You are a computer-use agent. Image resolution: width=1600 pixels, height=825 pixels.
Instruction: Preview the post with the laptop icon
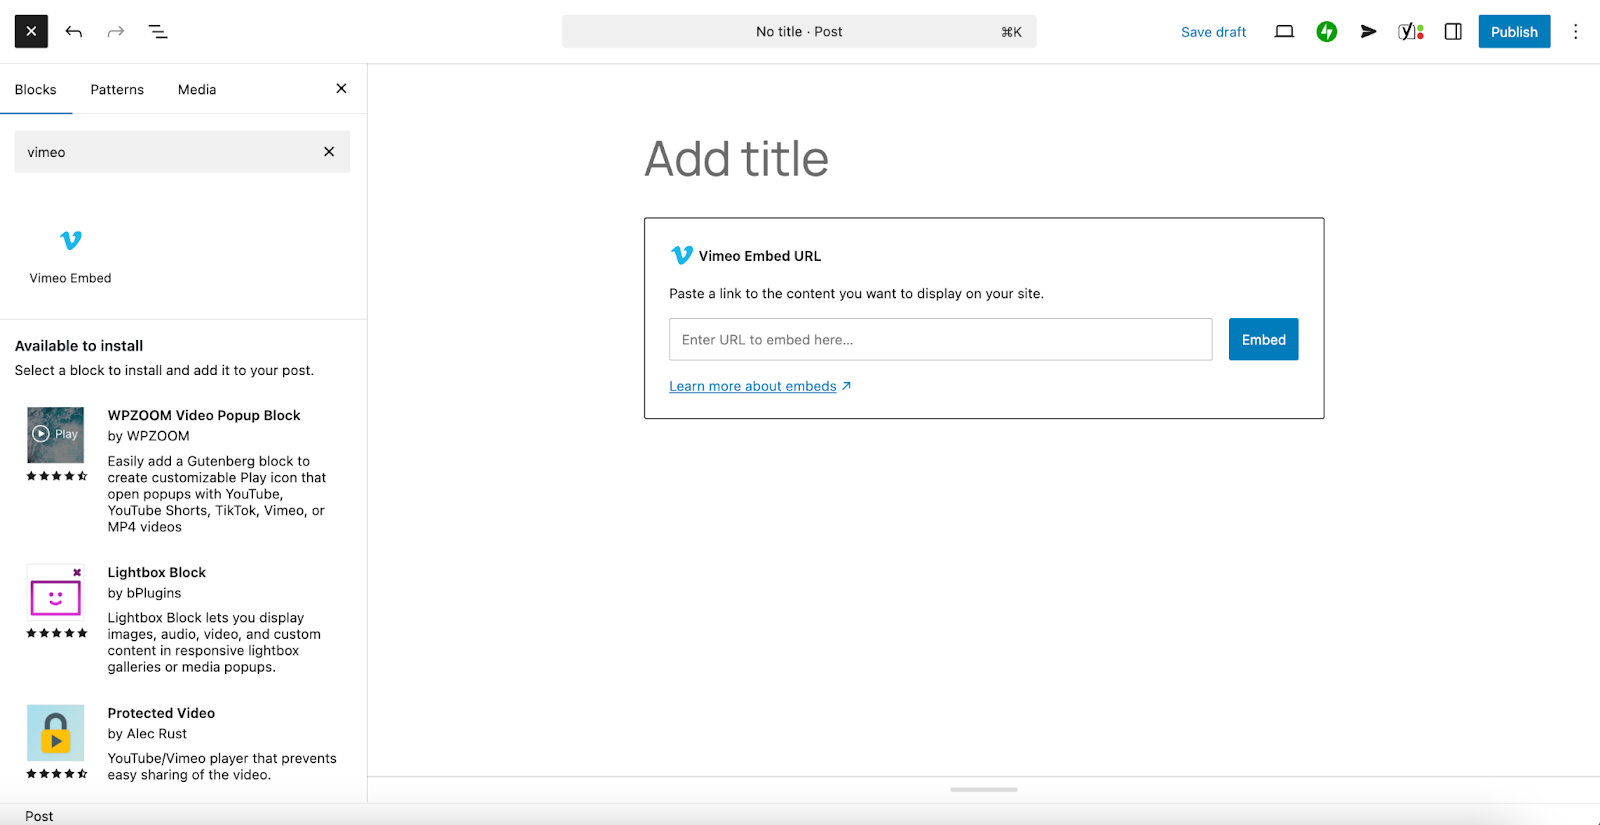1284,32
